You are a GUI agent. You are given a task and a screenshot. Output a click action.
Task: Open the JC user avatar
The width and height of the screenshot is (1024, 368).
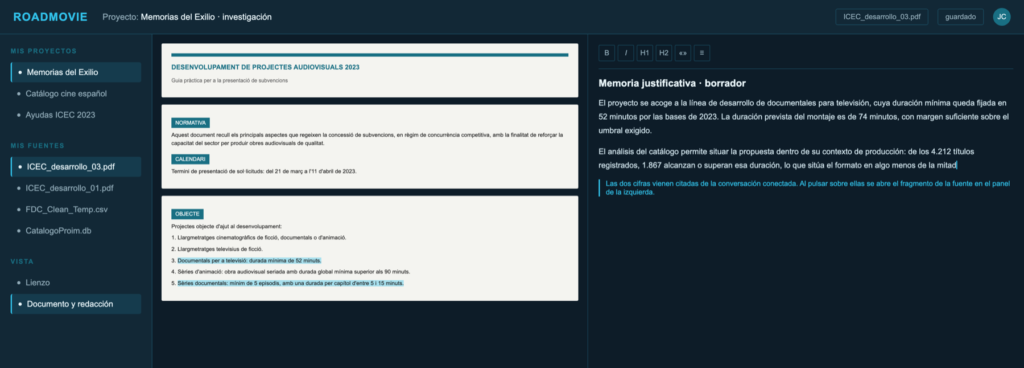pos(1001,17)
